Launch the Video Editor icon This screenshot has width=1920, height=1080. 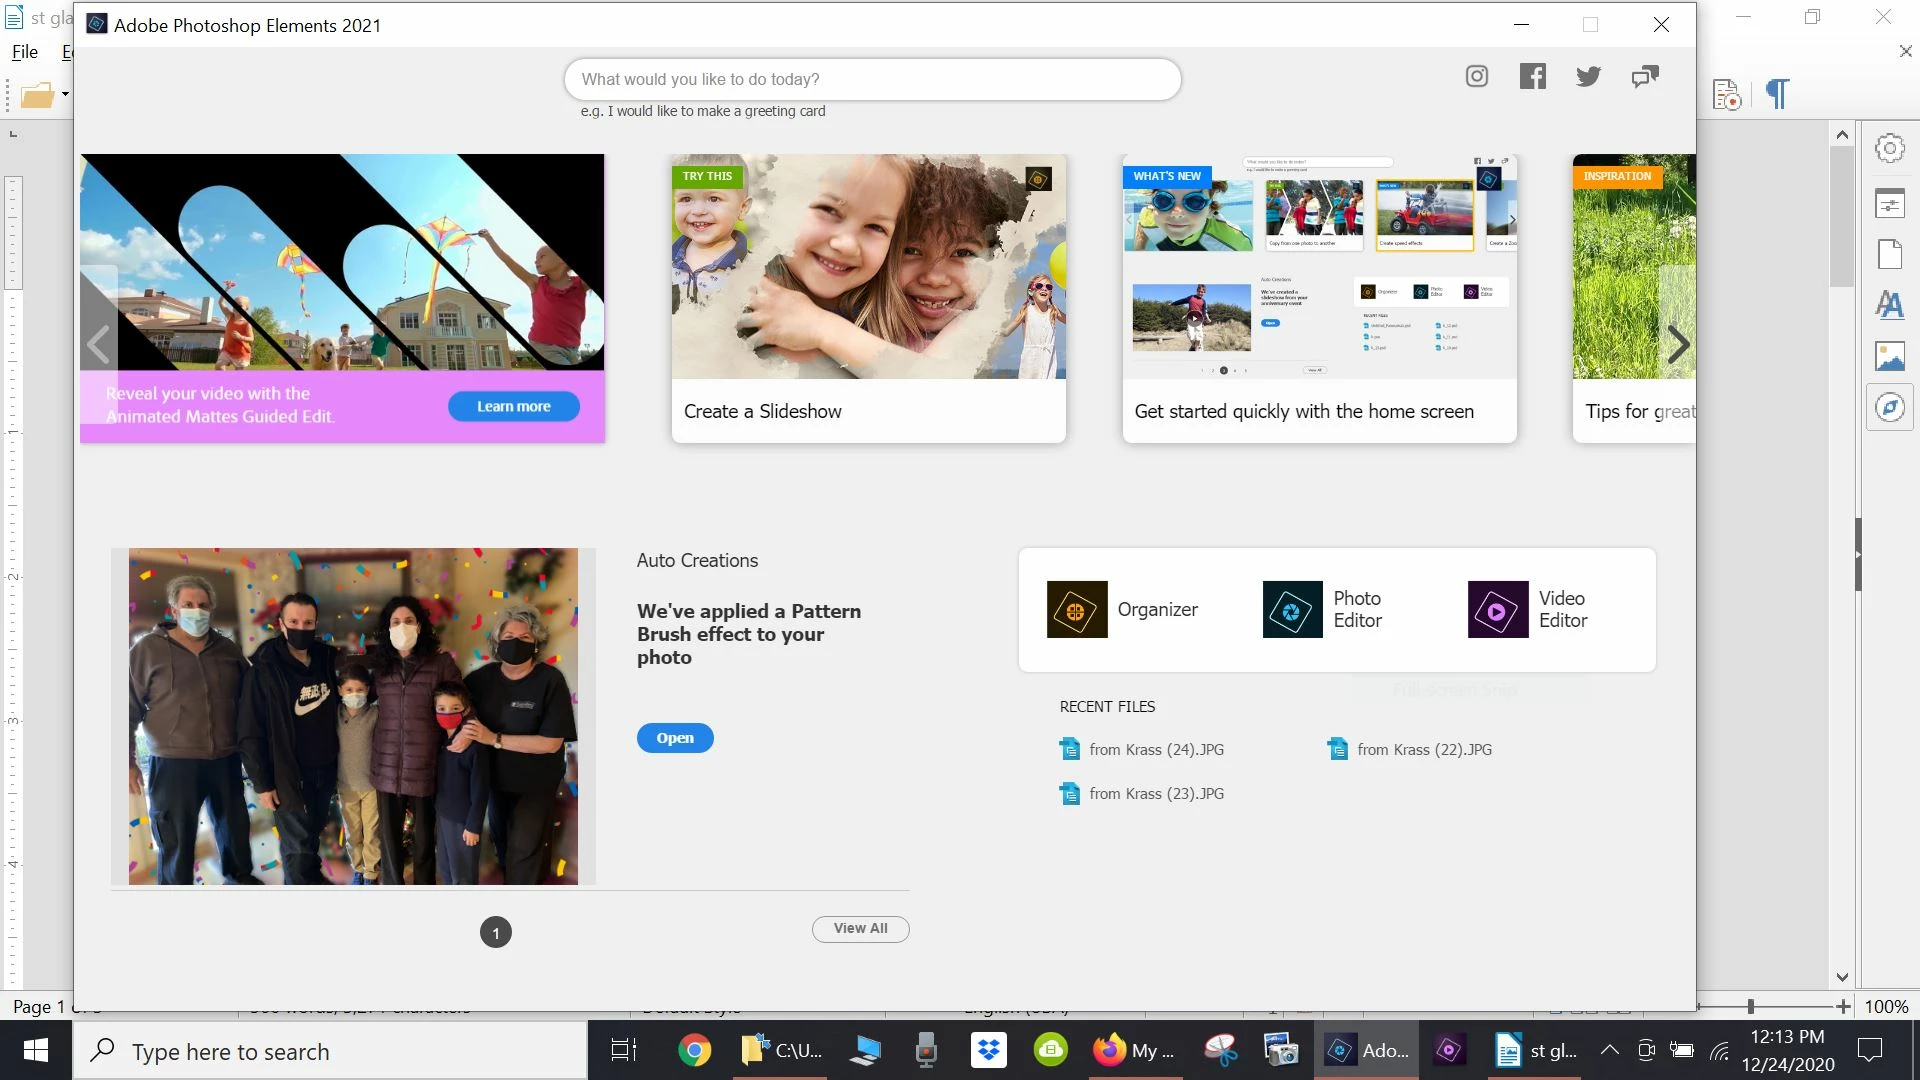coord(1497,609)
